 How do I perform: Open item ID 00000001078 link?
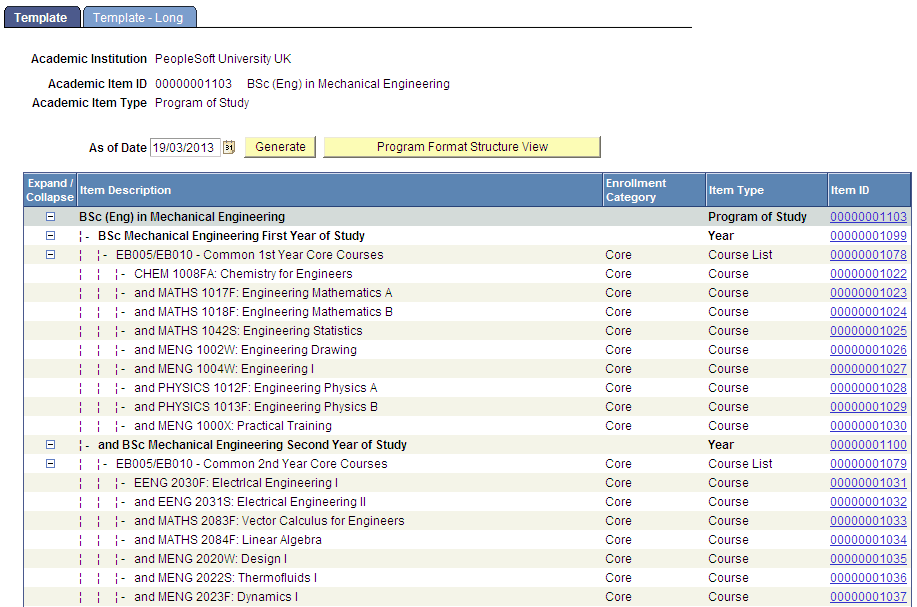pyautogui.click(x=868, y=255)
